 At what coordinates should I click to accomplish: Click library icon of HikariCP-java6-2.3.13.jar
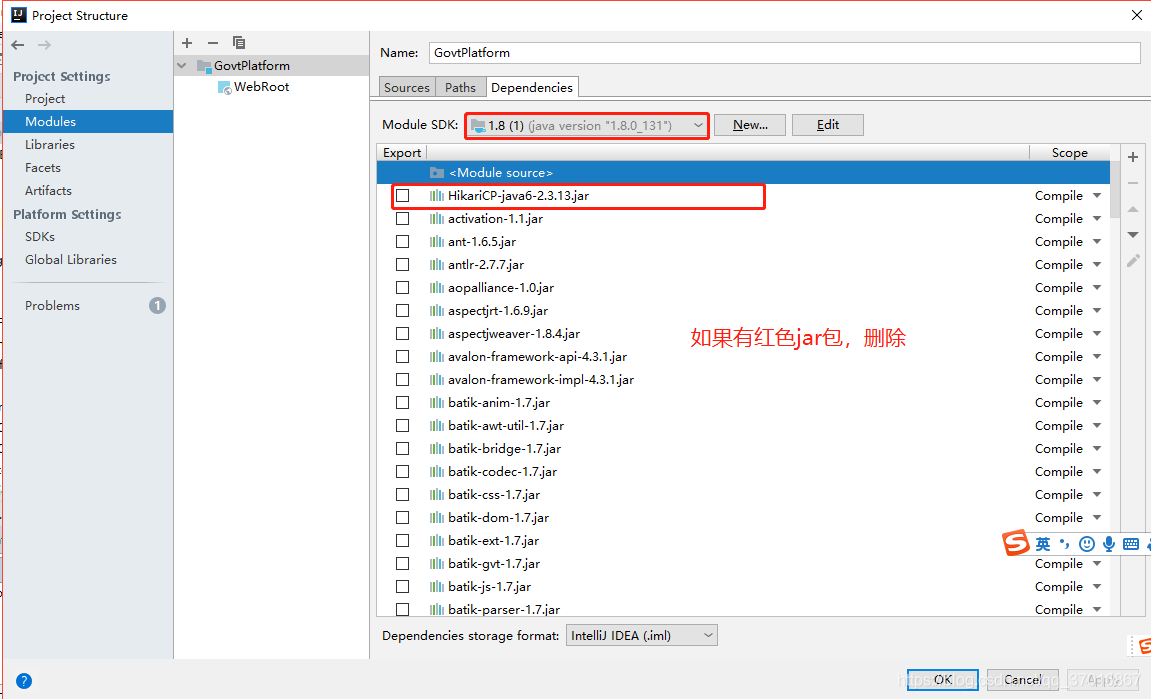click(437, 195)
